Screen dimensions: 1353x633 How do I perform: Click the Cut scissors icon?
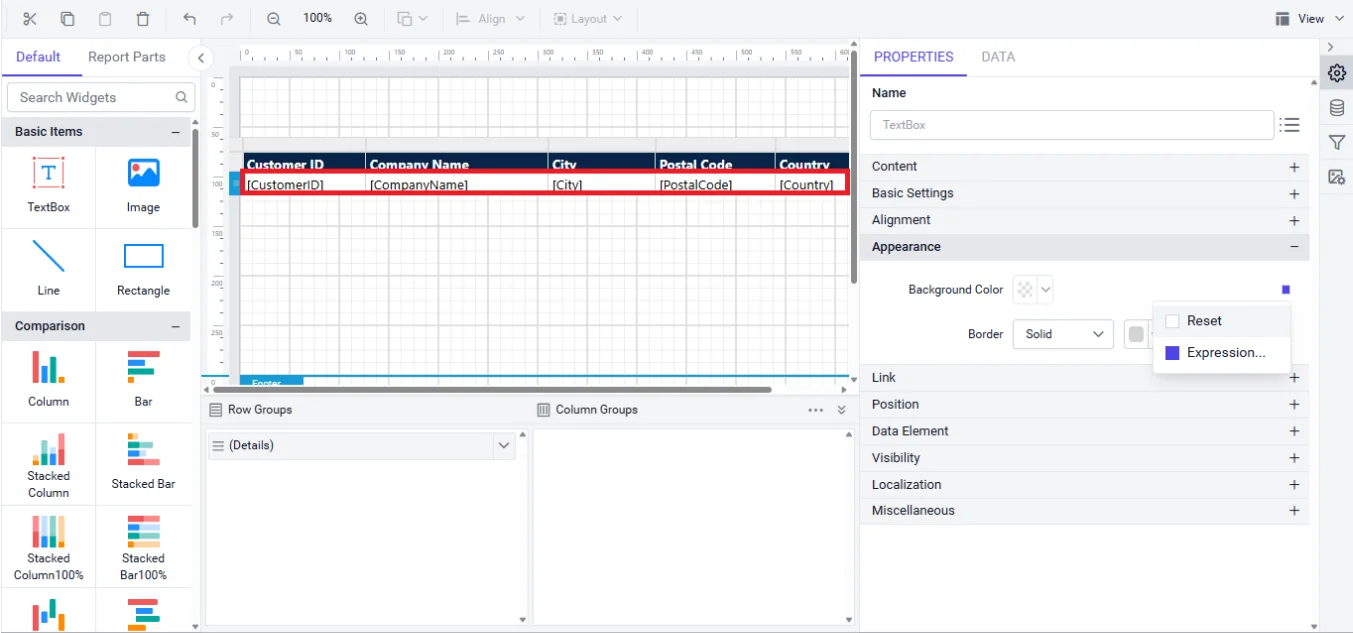coord(29,19)
